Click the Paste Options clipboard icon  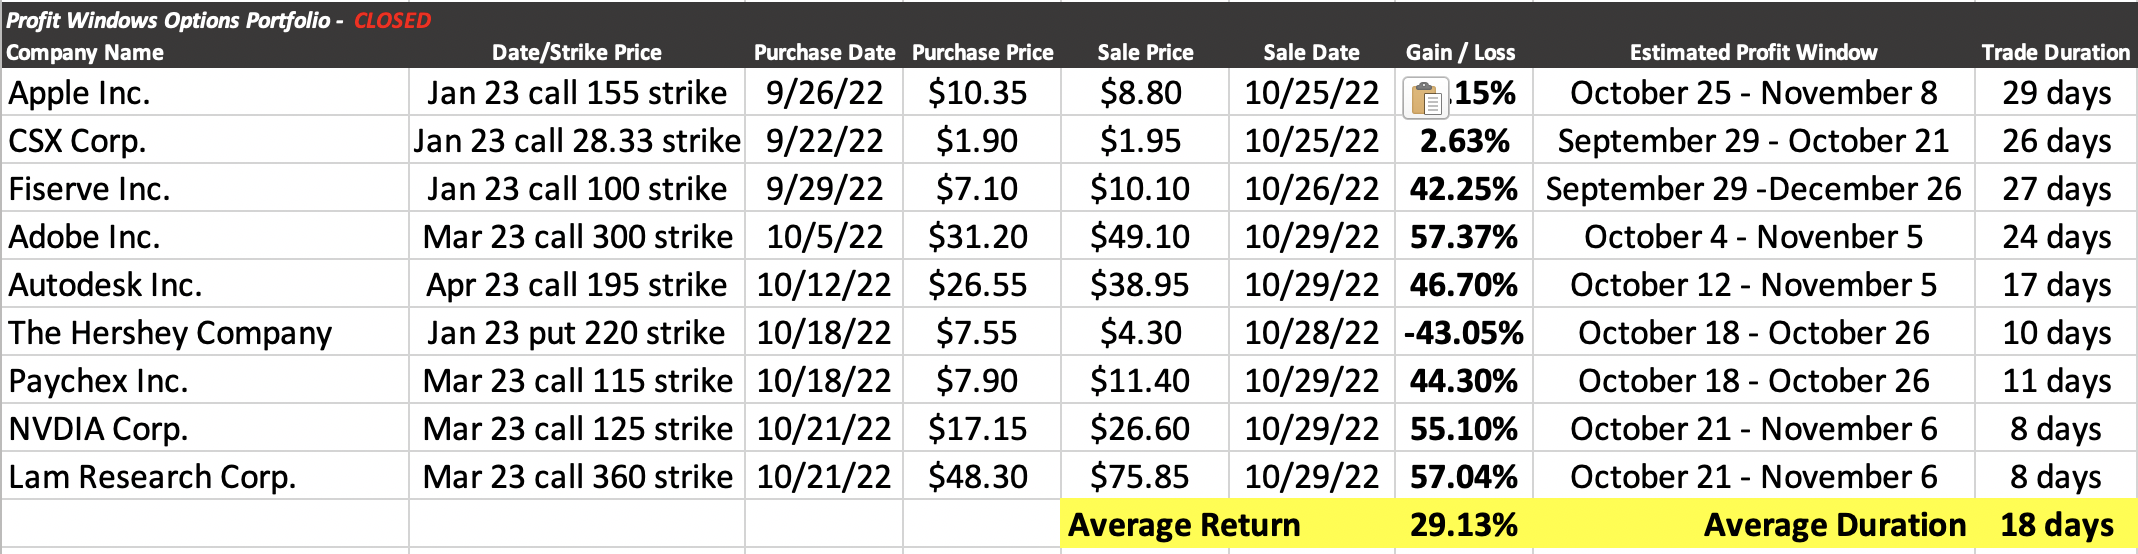pyautogui.click(x=1426, y=98)
